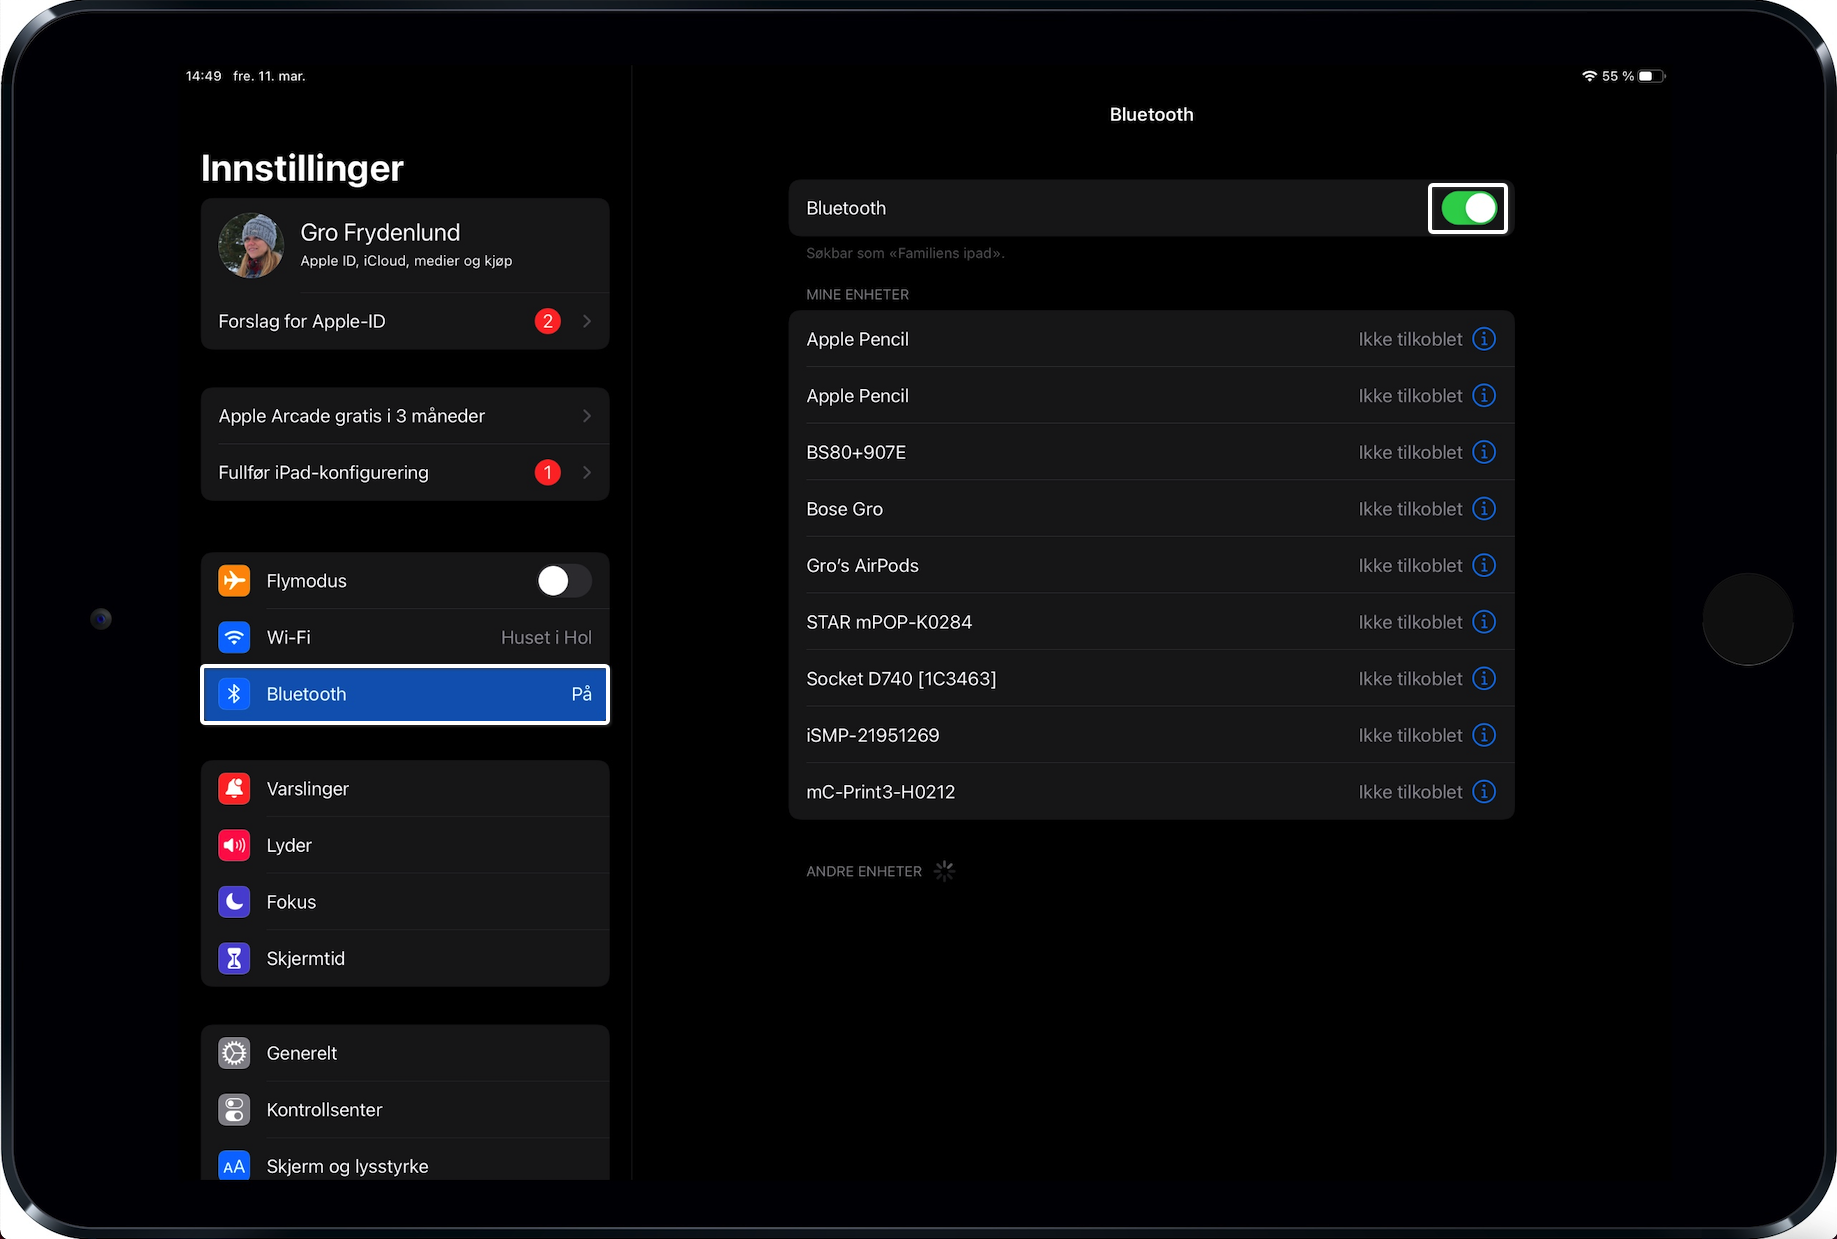Image resolution: width=1837 pixels, height=1239 pixels.
Task: Tap the Lyder speaker icon
Action: [x=234, y=845]
